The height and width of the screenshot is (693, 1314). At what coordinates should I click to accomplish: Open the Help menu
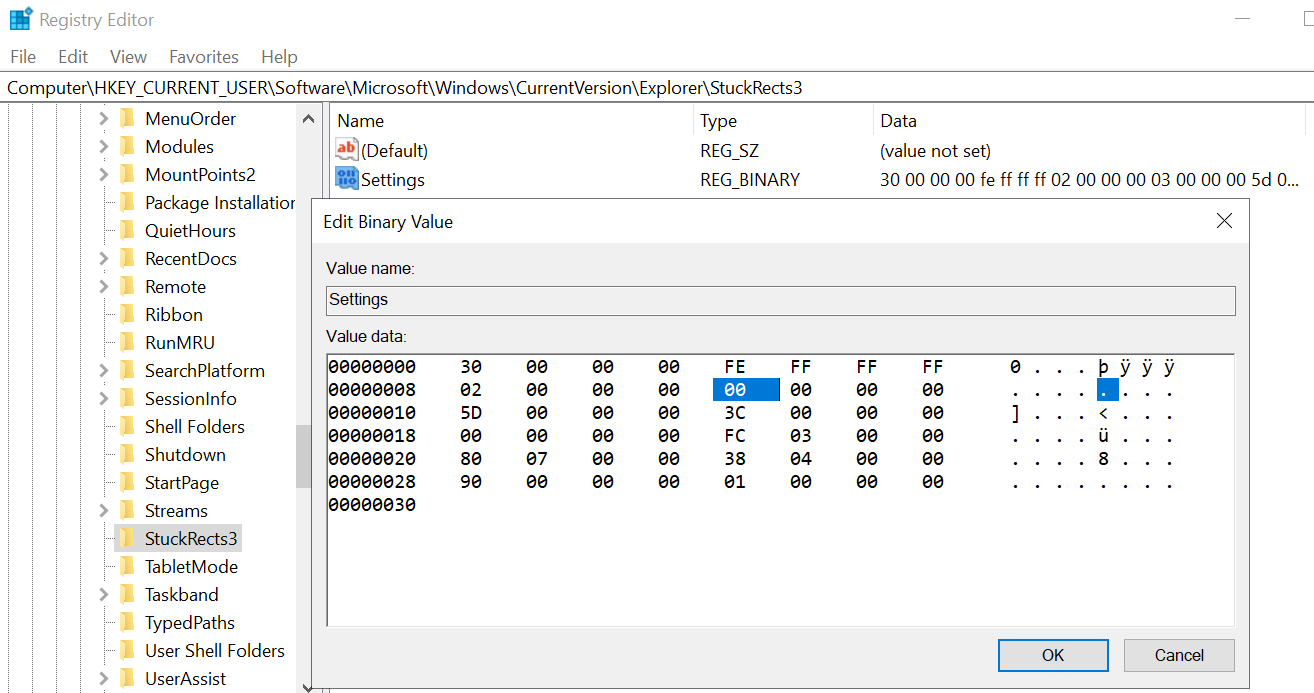pyautogui.click(x=279, y=57)
